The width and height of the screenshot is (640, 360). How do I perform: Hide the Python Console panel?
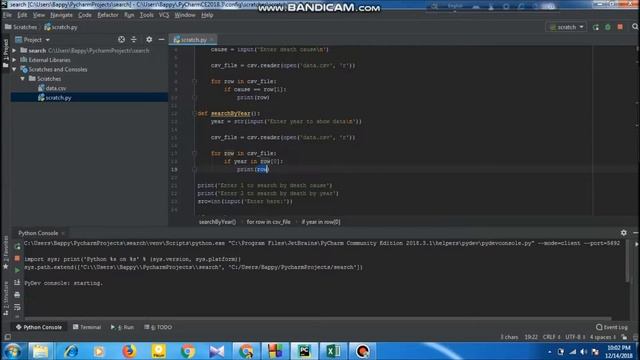(x=636, y=233)
